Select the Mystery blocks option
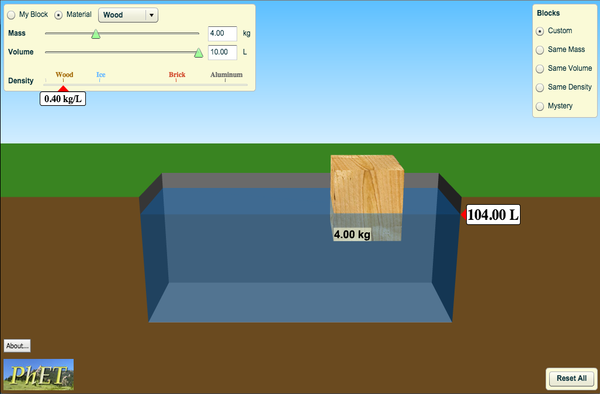This screenshot has height=394, width=600. (x=540, y=106)
